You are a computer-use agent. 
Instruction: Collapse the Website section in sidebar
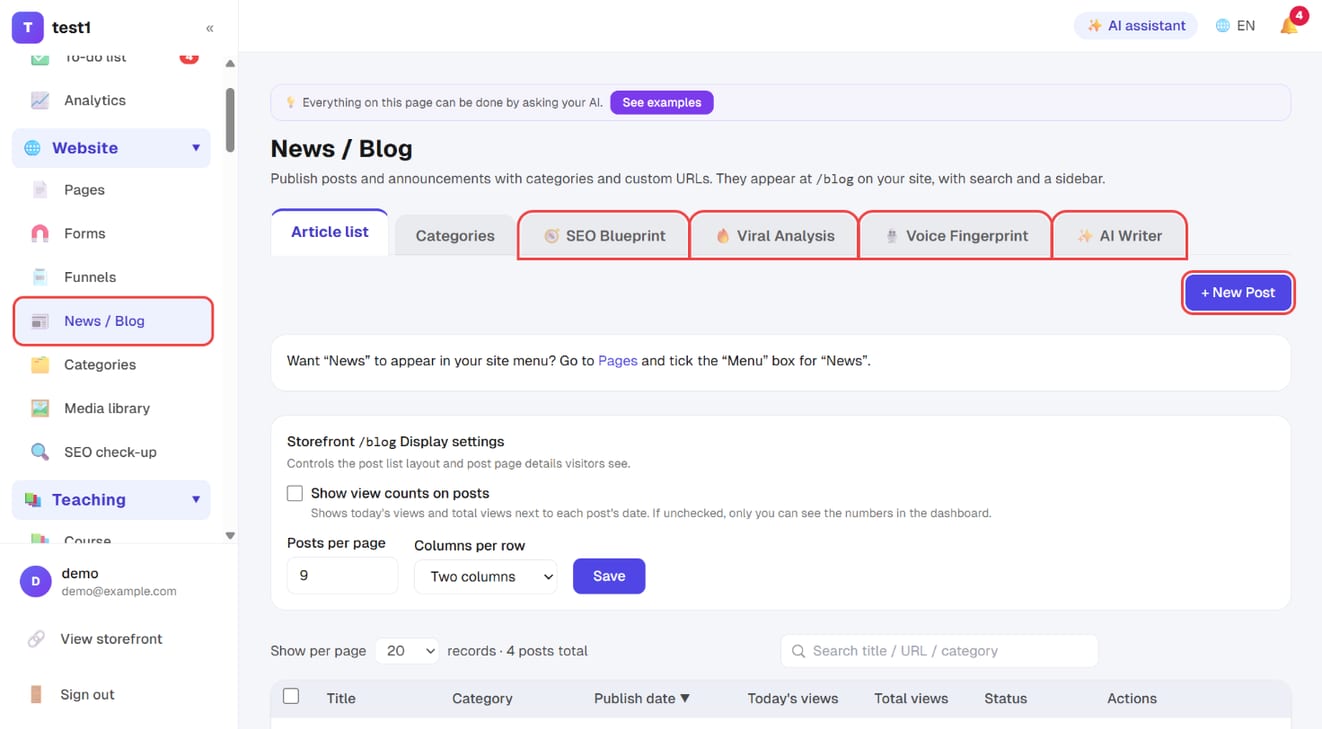(x=196, y=148)
